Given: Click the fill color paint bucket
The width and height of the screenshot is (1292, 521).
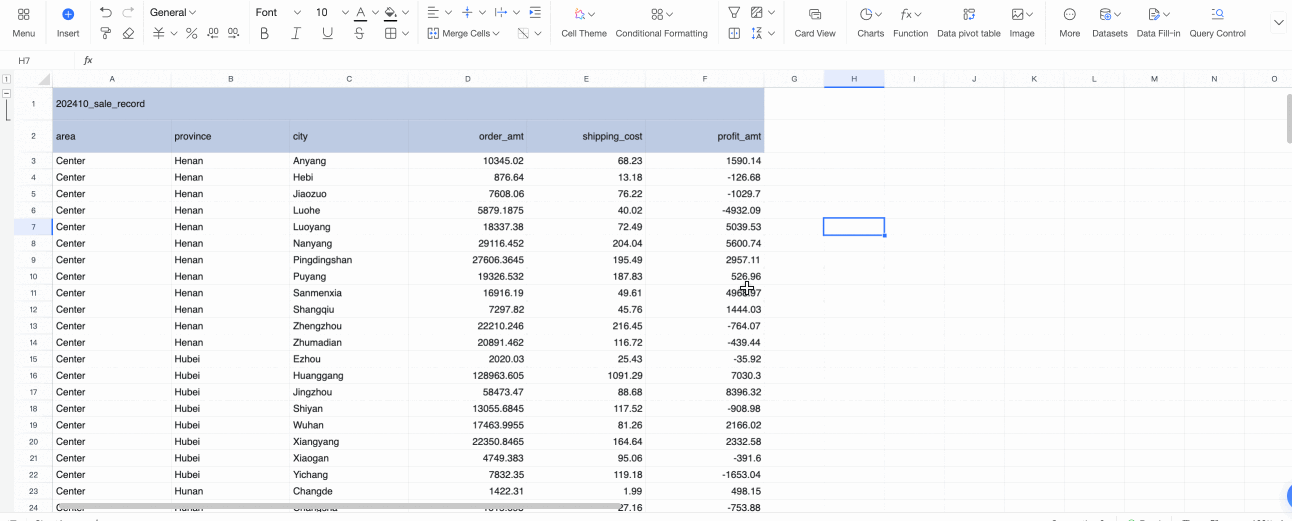Looking at the screenshot, I should pos(390,13).
